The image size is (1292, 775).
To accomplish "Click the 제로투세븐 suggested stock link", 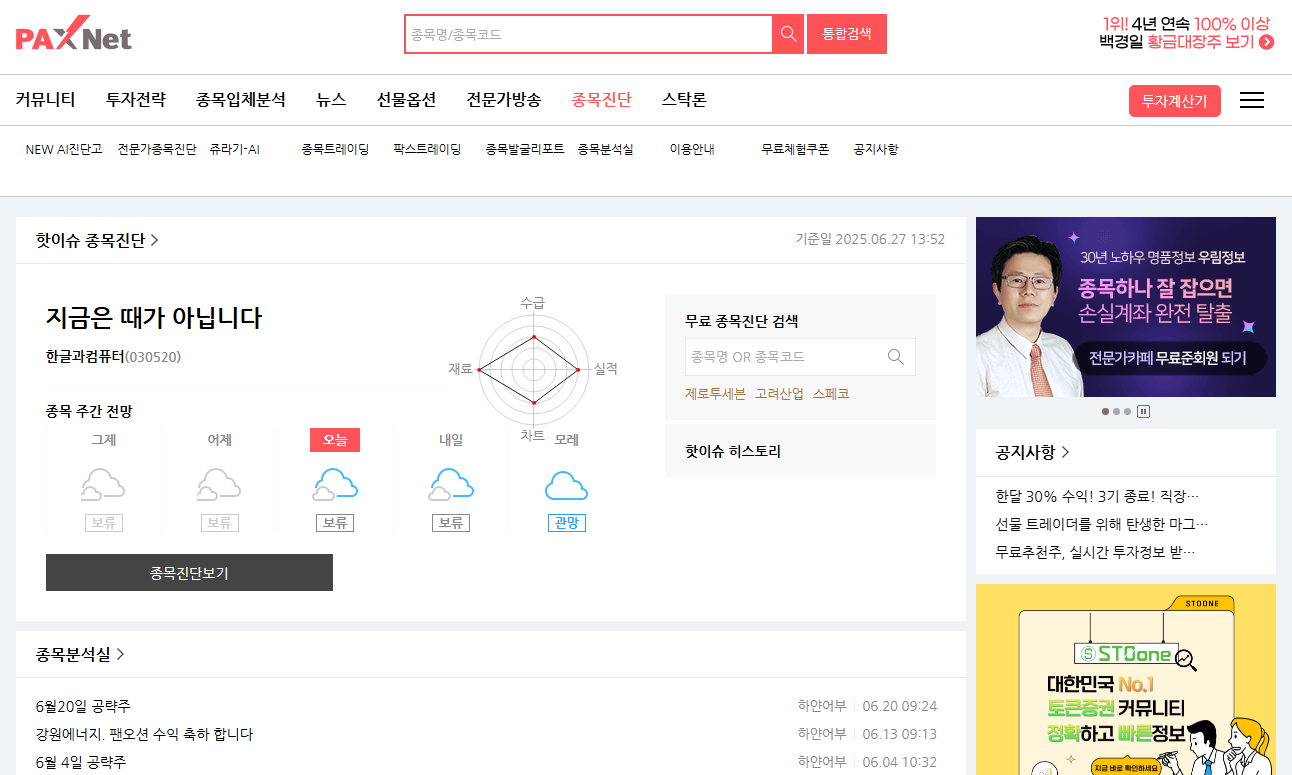I will click(715, 394).
